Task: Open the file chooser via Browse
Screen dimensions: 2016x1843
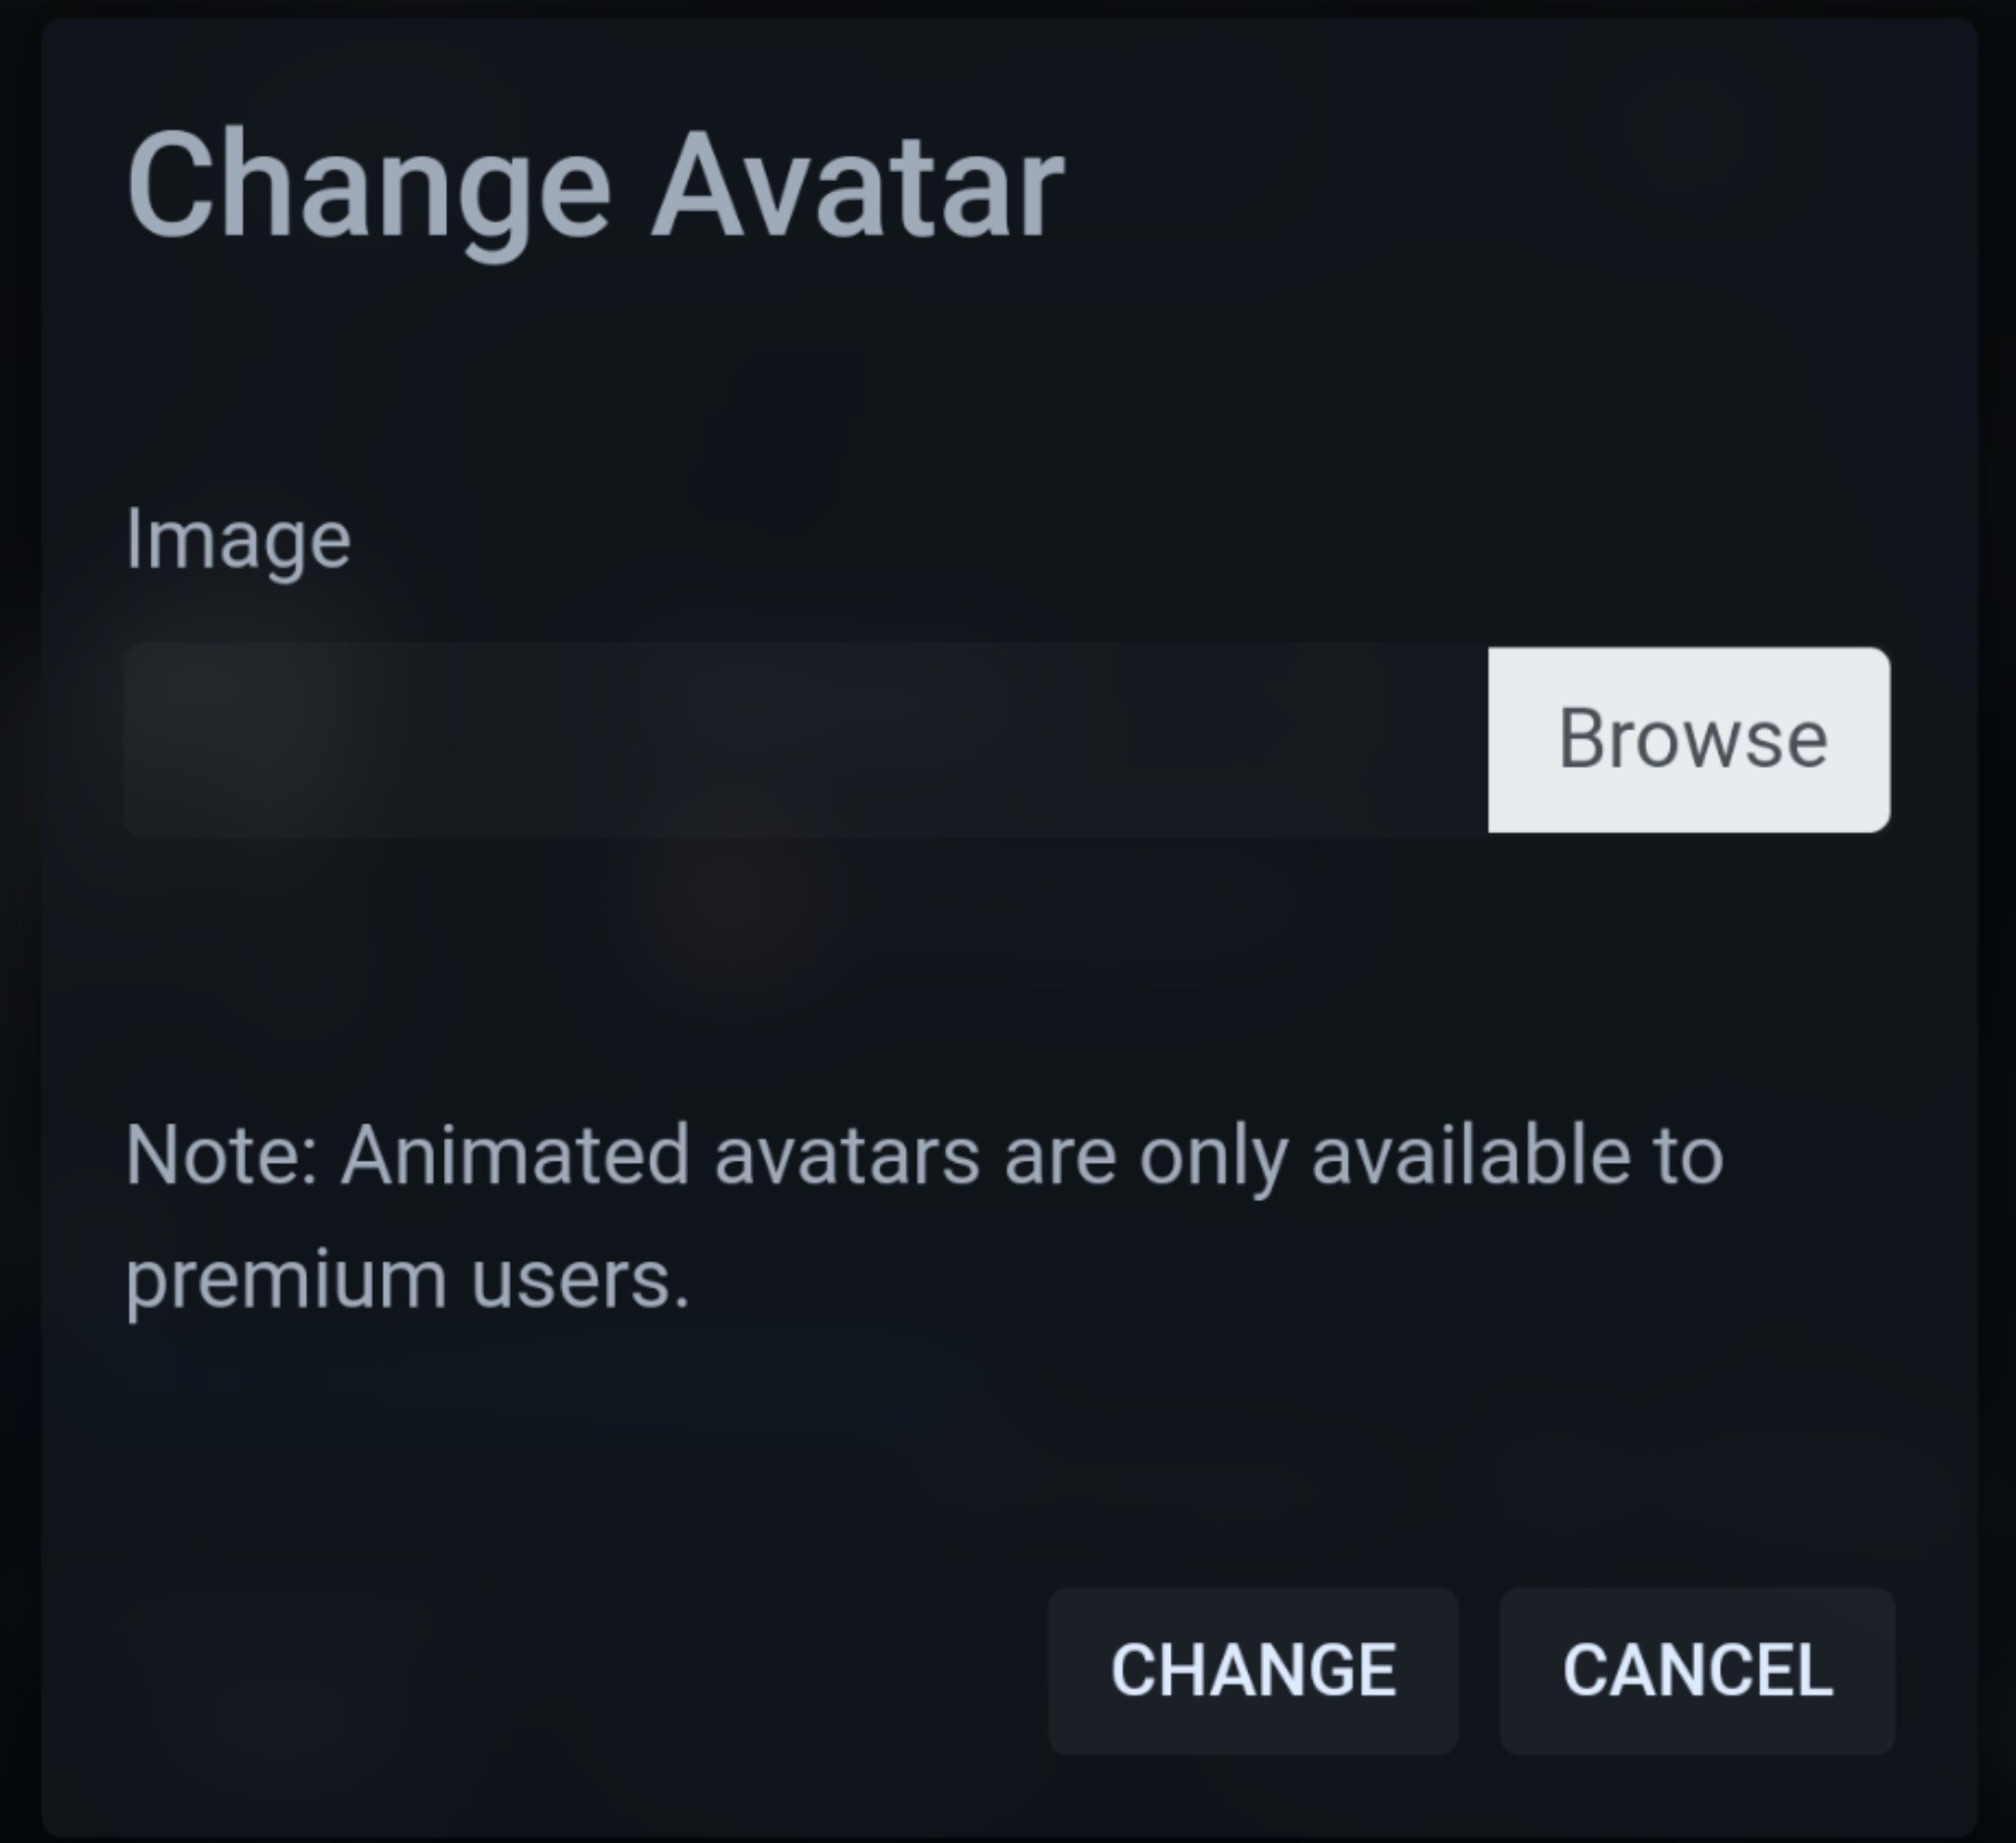Action: [x=1688, y=739]
